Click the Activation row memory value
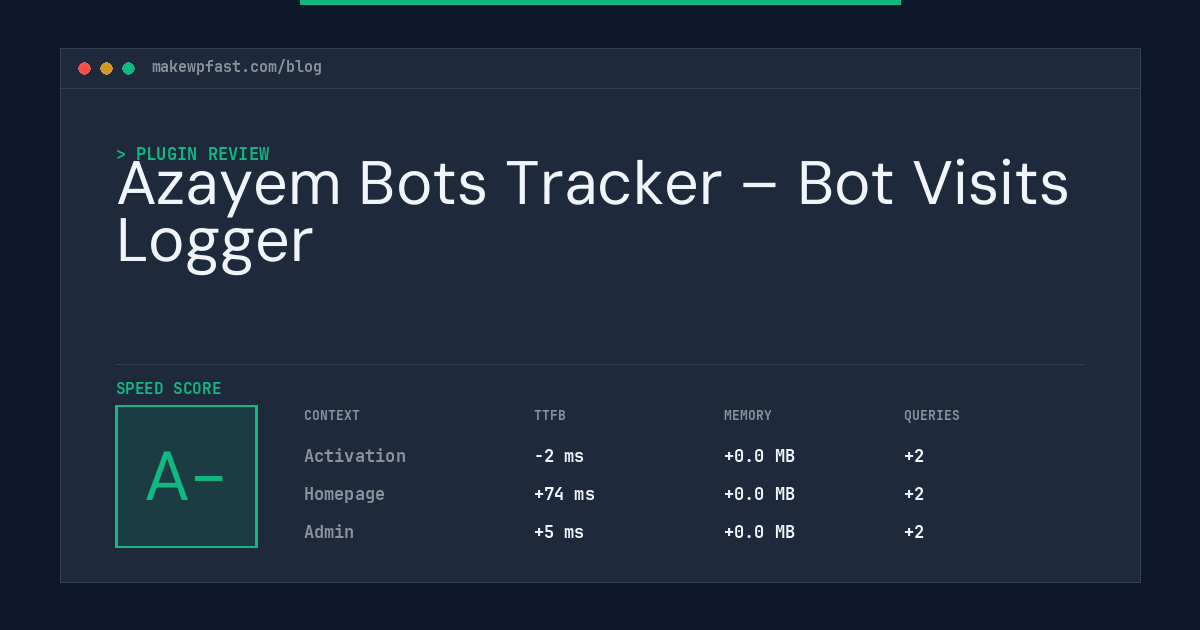Viewport: 1200px width, 630px height. [759, 456]
